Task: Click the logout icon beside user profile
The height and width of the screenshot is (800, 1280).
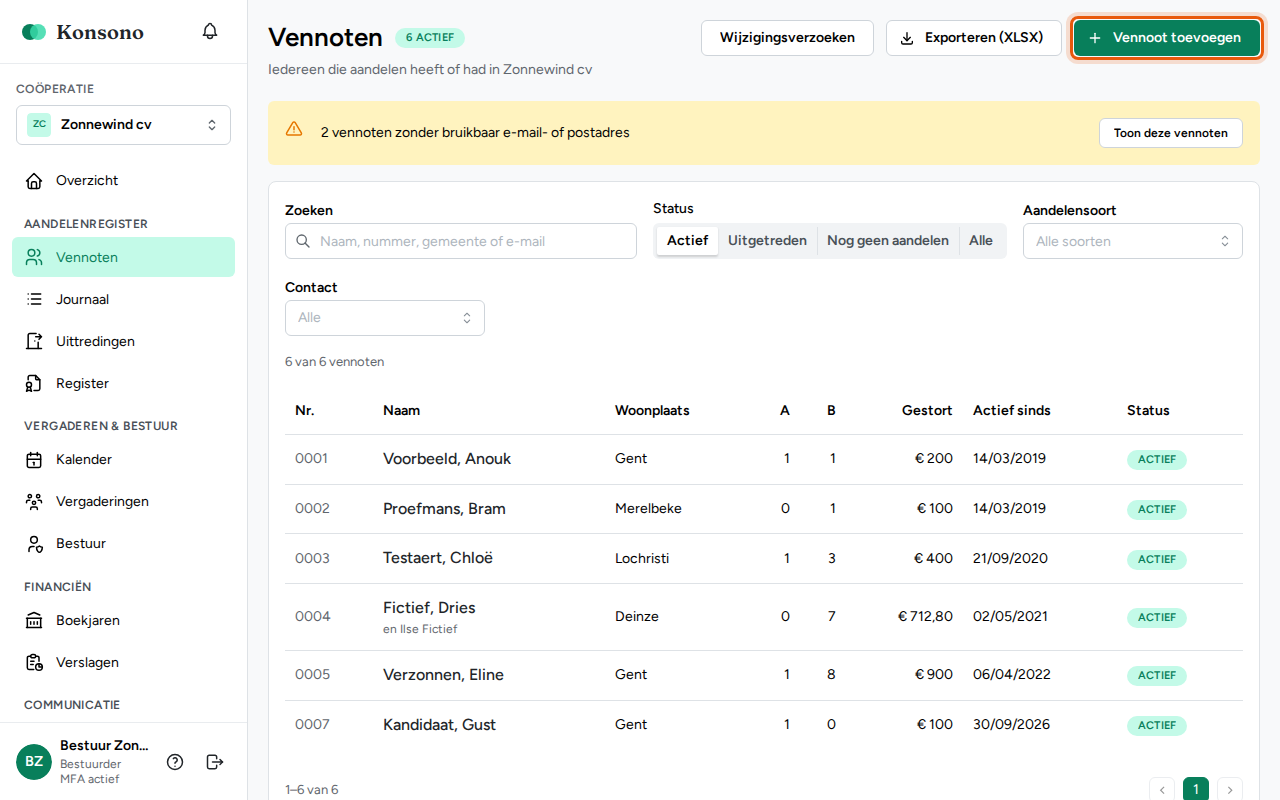Action: tap(215, 762)
